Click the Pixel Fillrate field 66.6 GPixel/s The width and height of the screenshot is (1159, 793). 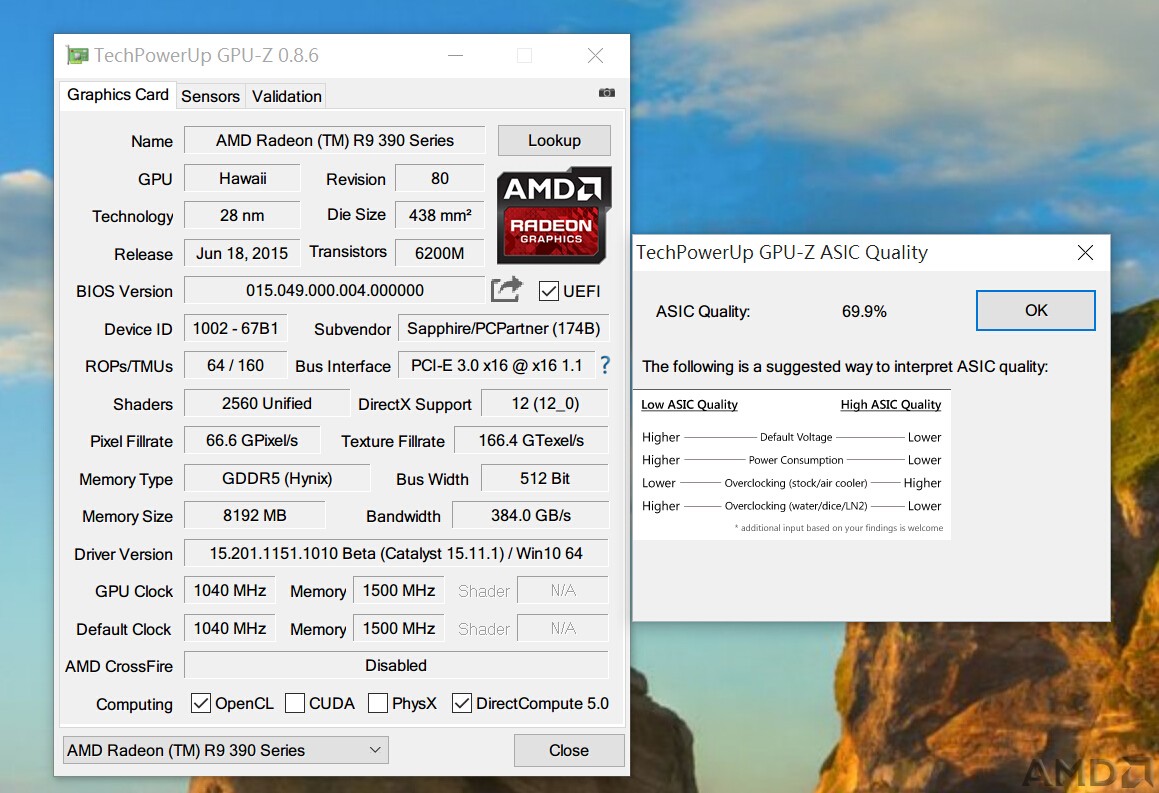pyautogui.click(x=252, y=440)
